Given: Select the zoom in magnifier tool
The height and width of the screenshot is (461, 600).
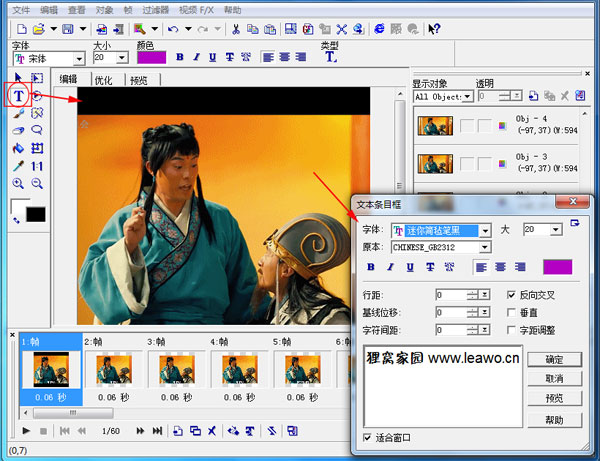Looking at the screenshot, I should 18,184.
